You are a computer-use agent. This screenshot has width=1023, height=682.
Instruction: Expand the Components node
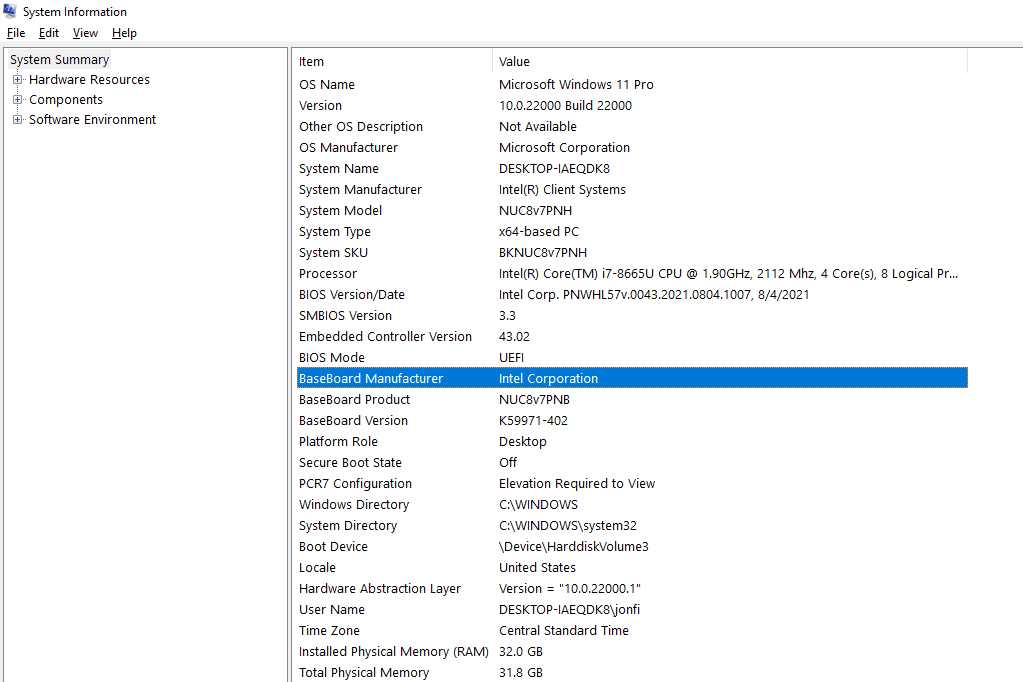coord(18,100)
